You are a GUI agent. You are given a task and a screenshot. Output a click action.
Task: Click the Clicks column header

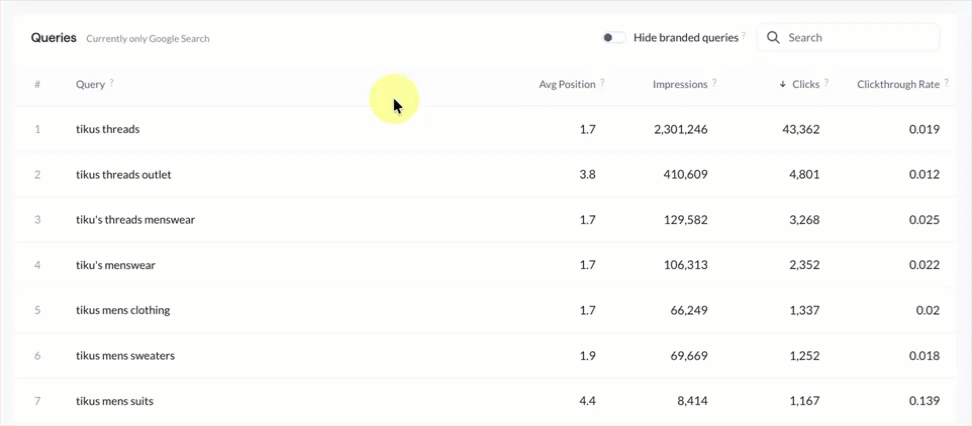tap(806, 84)
